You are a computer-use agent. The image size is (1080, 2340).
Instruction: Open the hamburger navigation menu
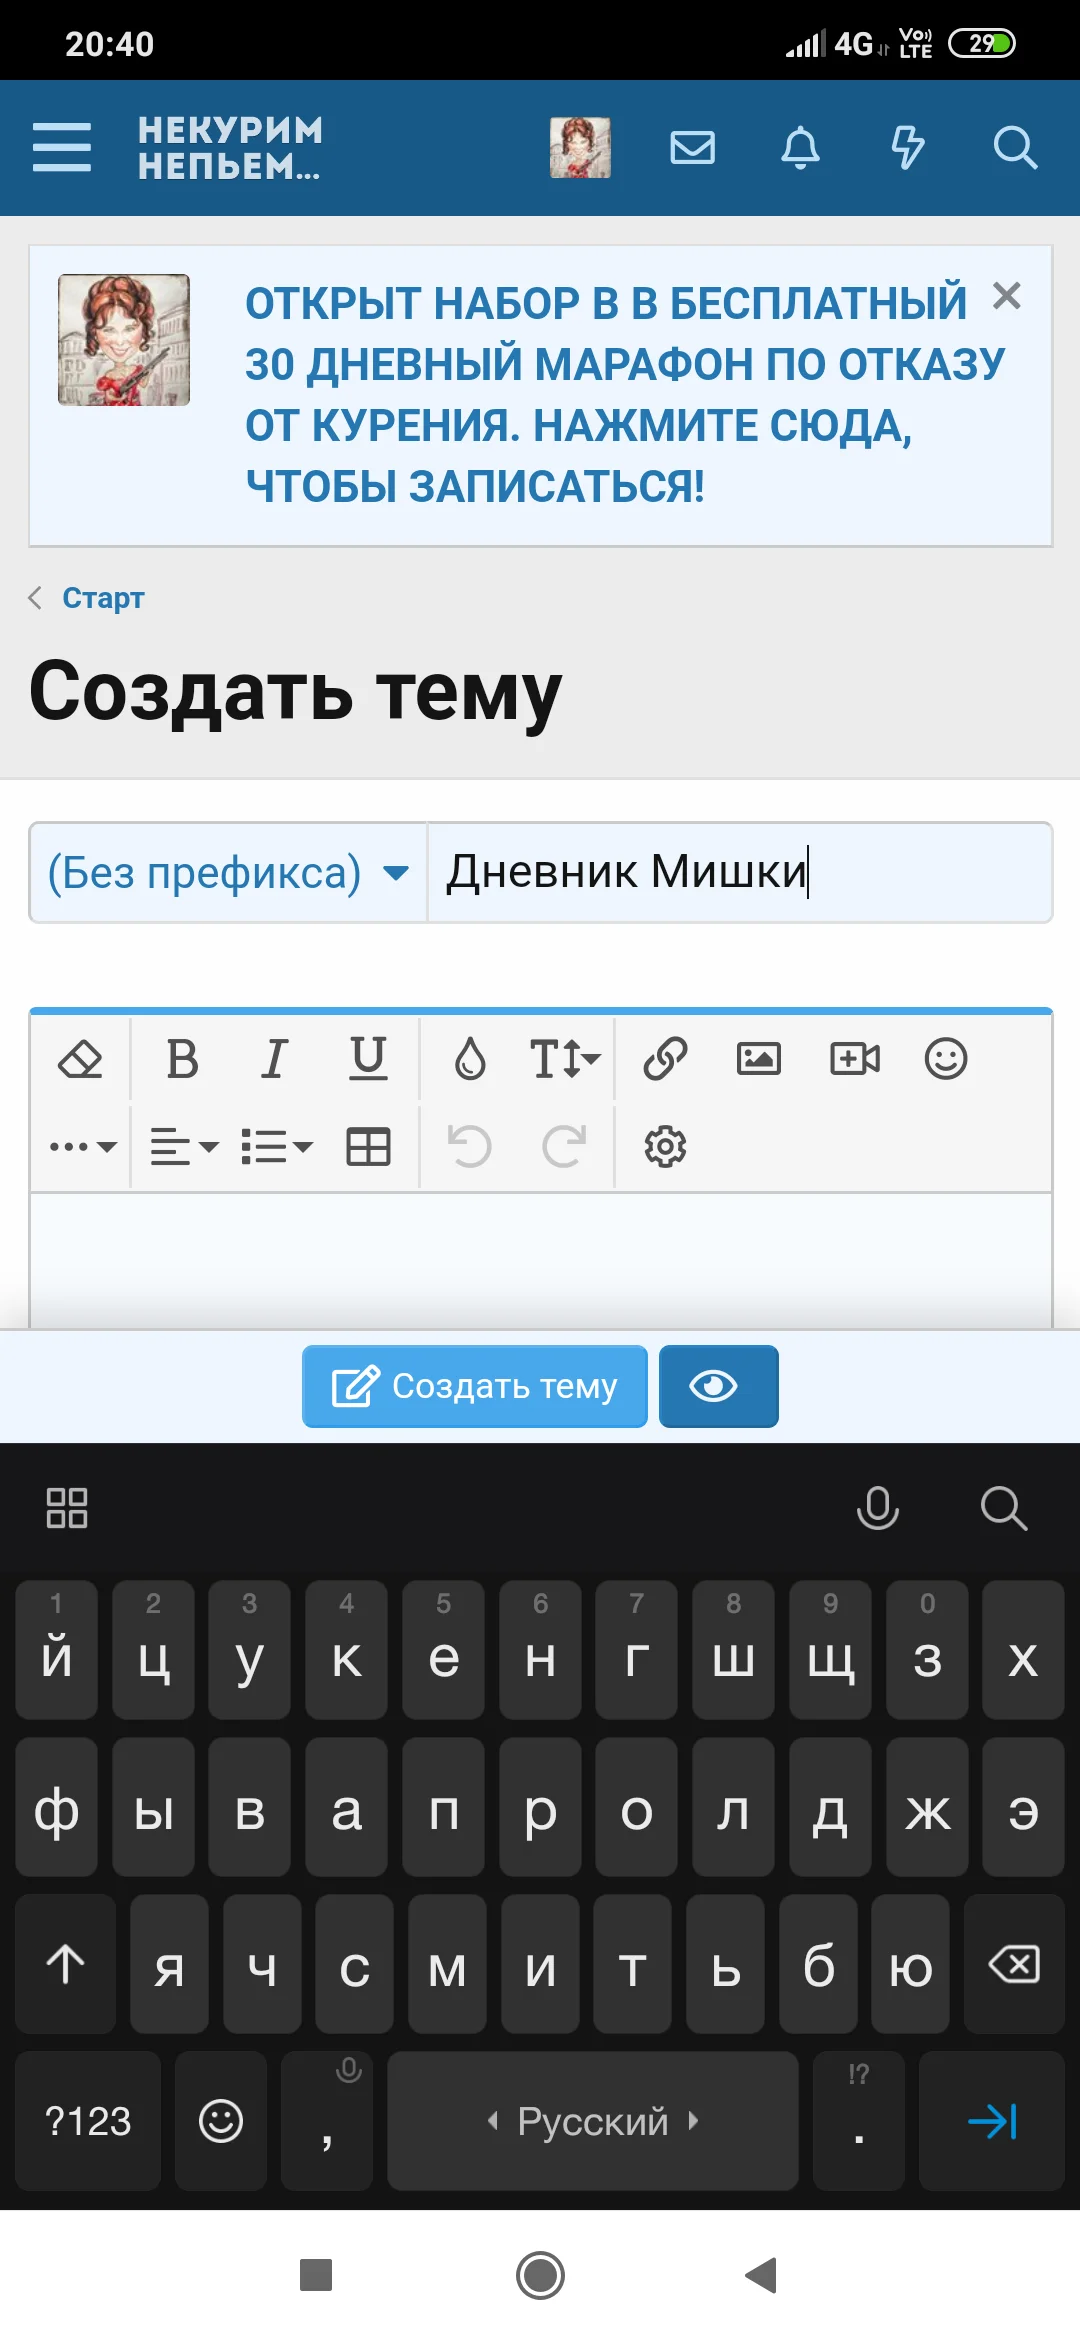(62, 147)
